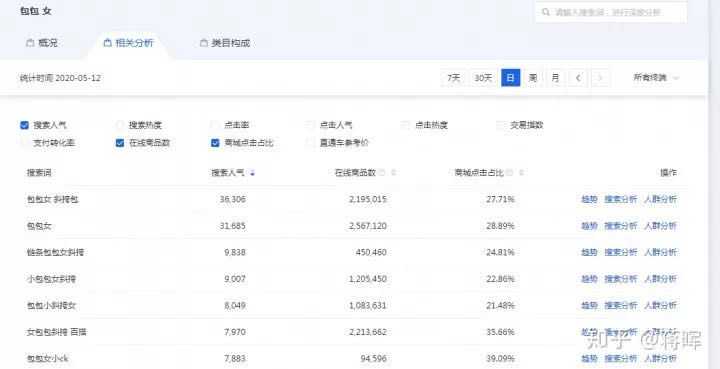Switch to the 概况 tab
Image resolution: width=720 pixels, height=369 pixels.
pos(42,43)
